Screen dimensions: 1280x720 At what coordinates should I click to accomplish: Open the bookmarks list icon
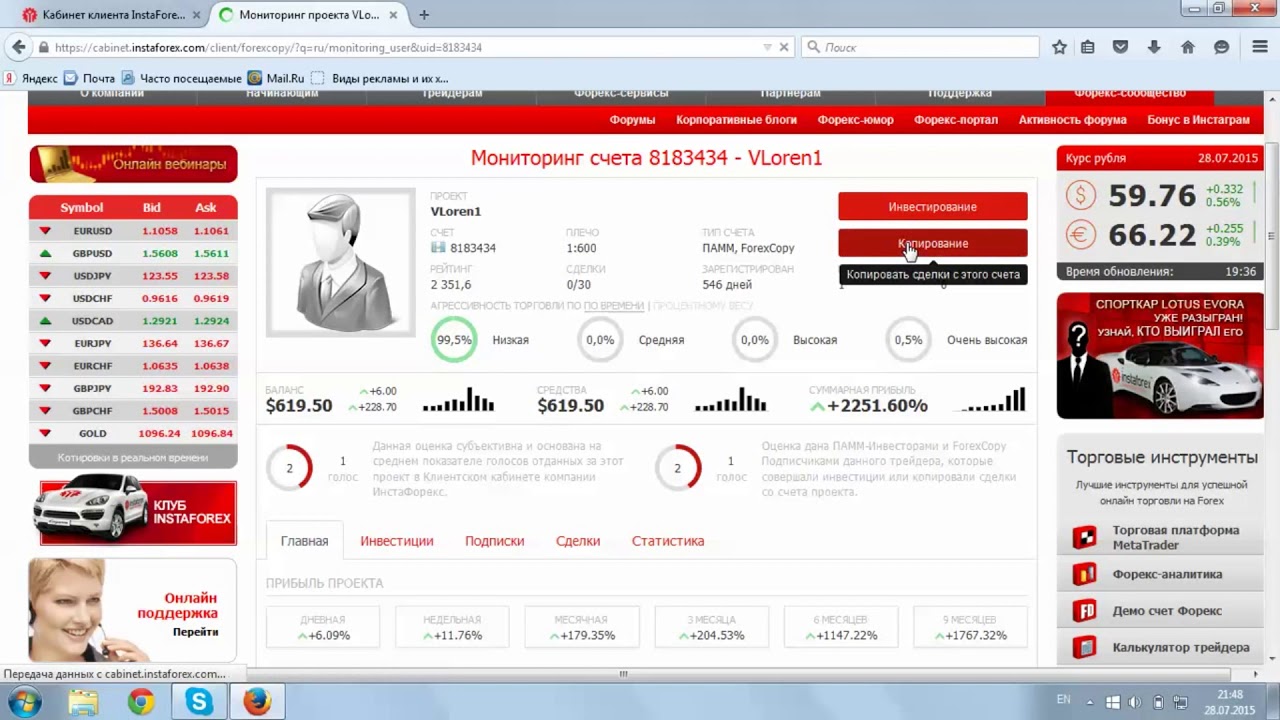tap(1088, 47)
